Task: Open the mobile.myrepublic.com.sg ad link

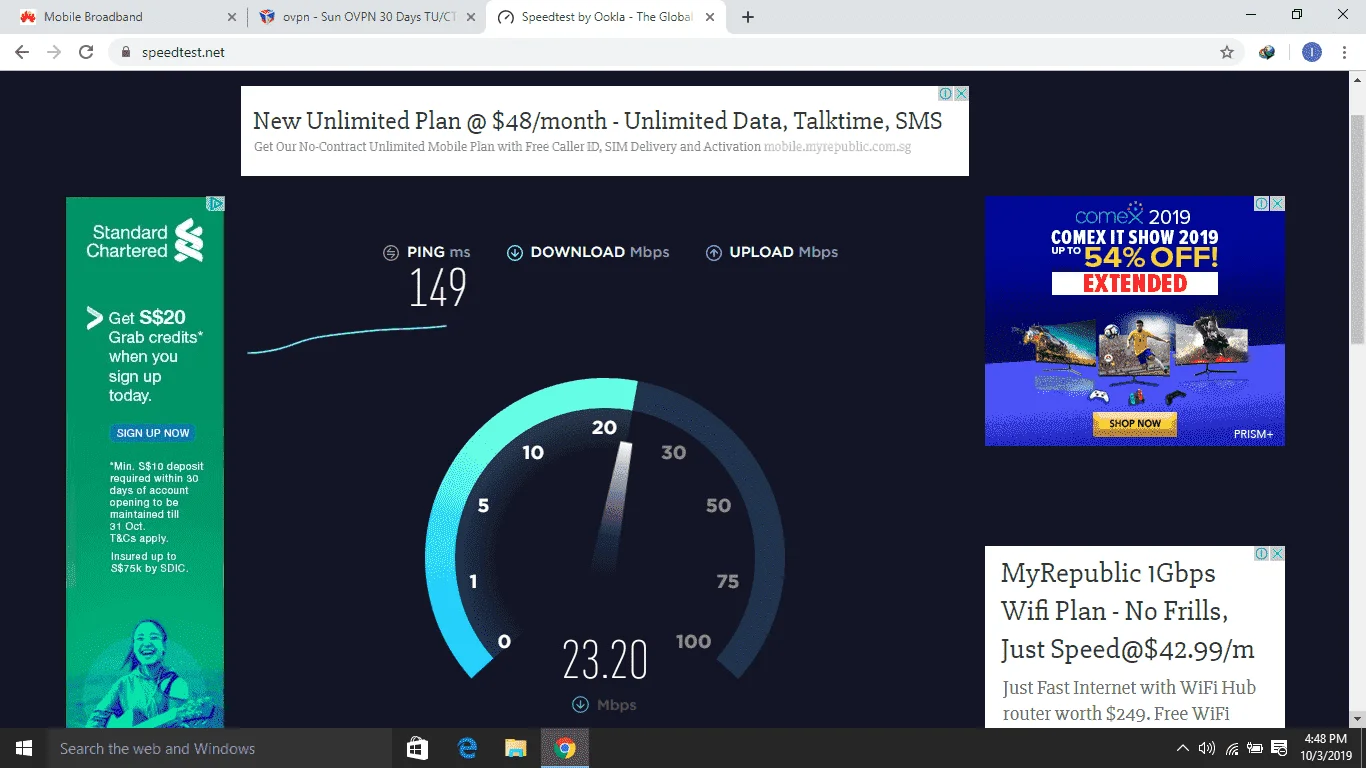Action: tap(837, 147)
